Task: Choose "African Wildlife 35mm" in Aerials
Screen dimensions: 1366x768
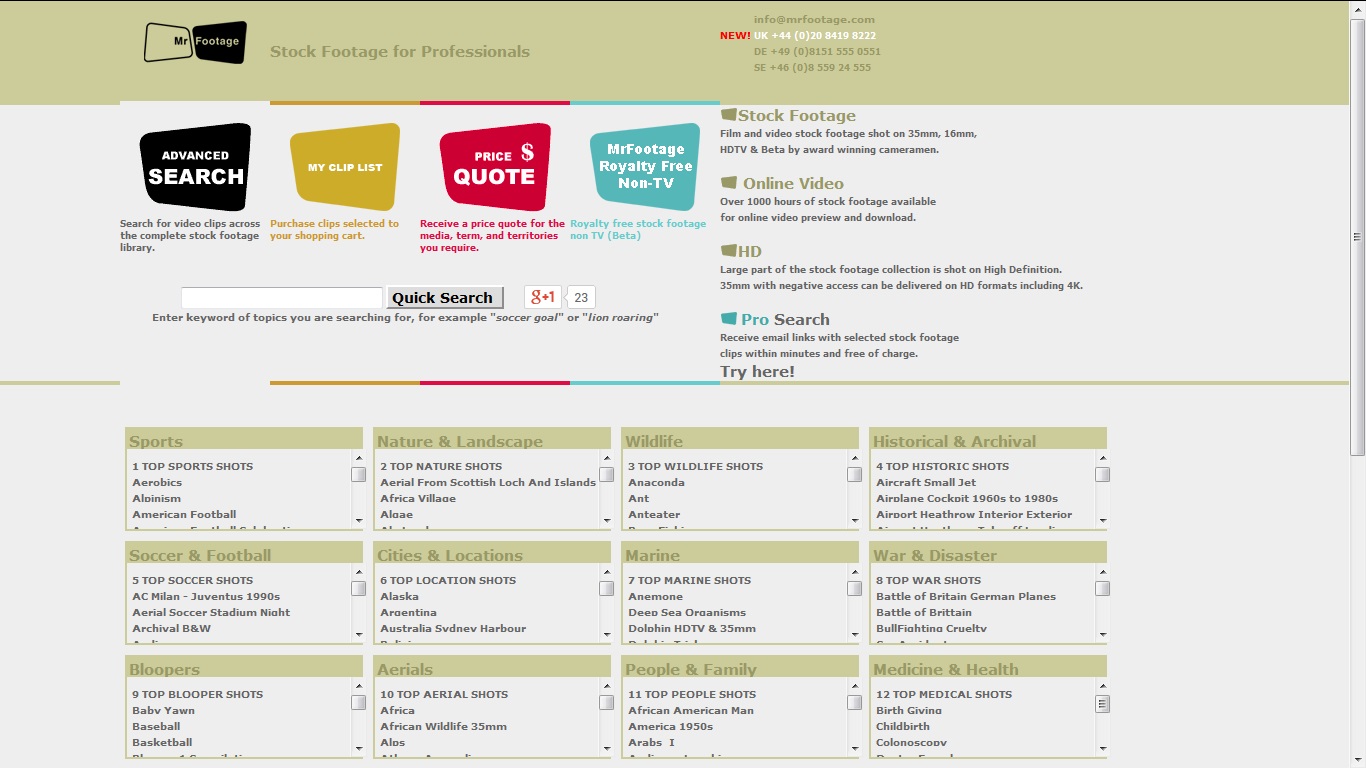Action: click(443, 726)
